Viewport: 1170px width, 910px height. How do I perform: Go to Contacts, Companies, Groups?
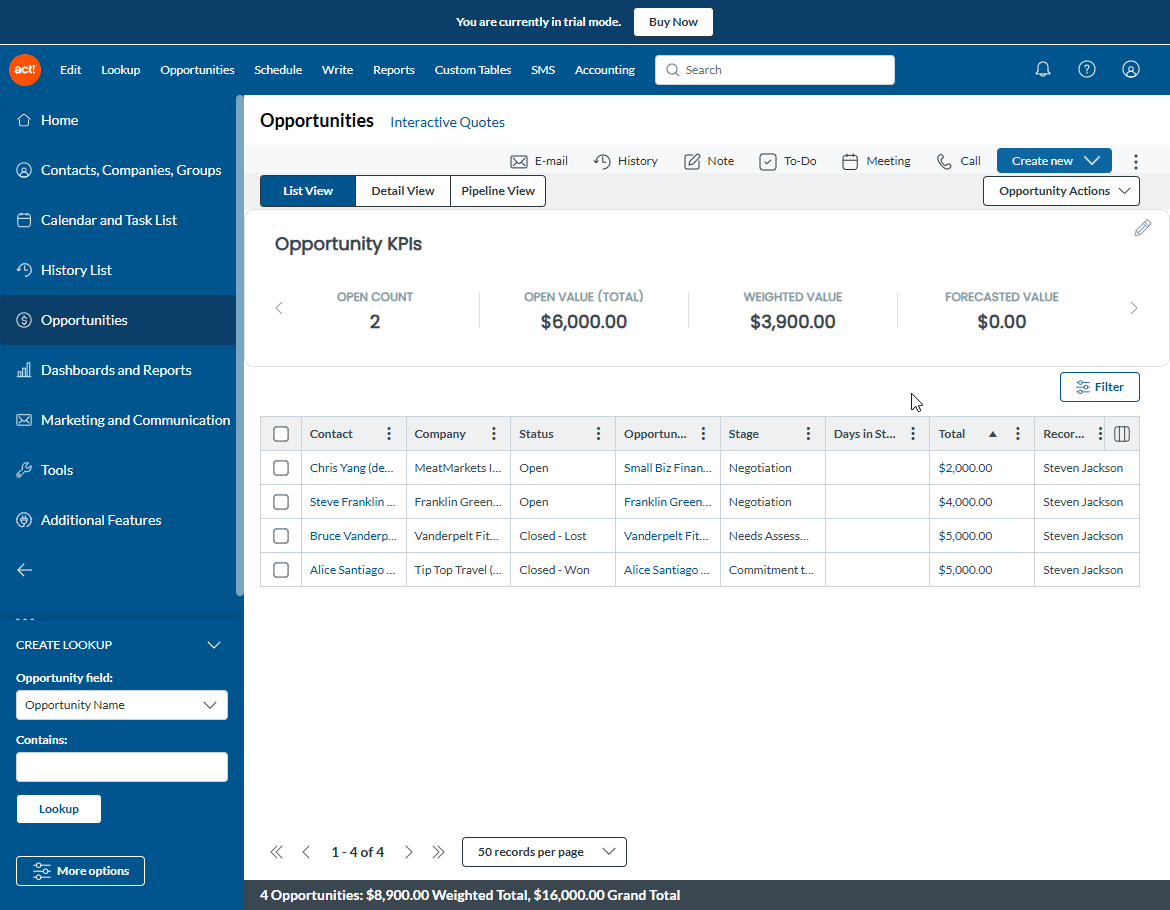(118, 170)
